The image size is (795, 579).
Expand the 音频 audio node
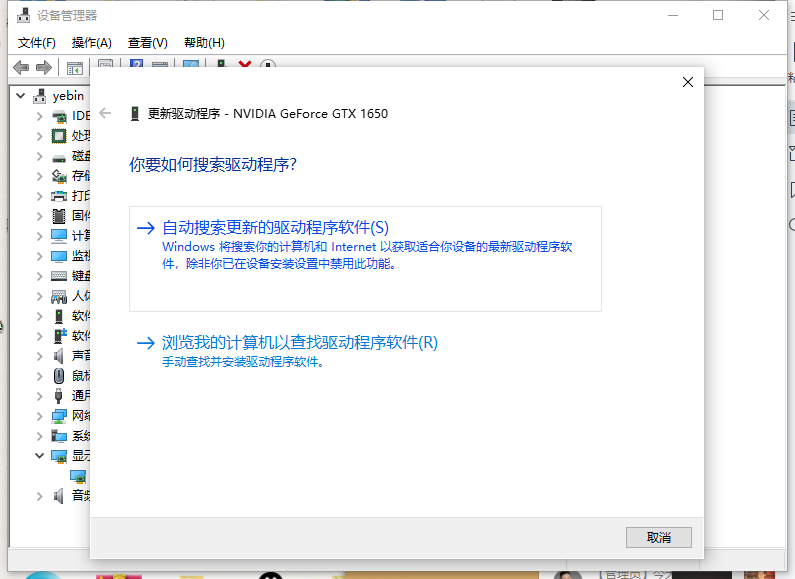click(40, 496)
